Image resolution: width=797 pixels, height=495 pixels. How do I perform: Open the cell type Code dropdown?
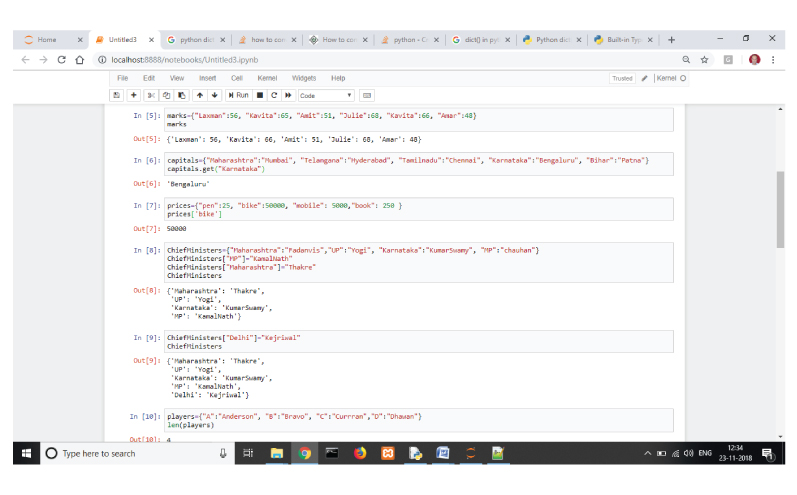point(326,95)
